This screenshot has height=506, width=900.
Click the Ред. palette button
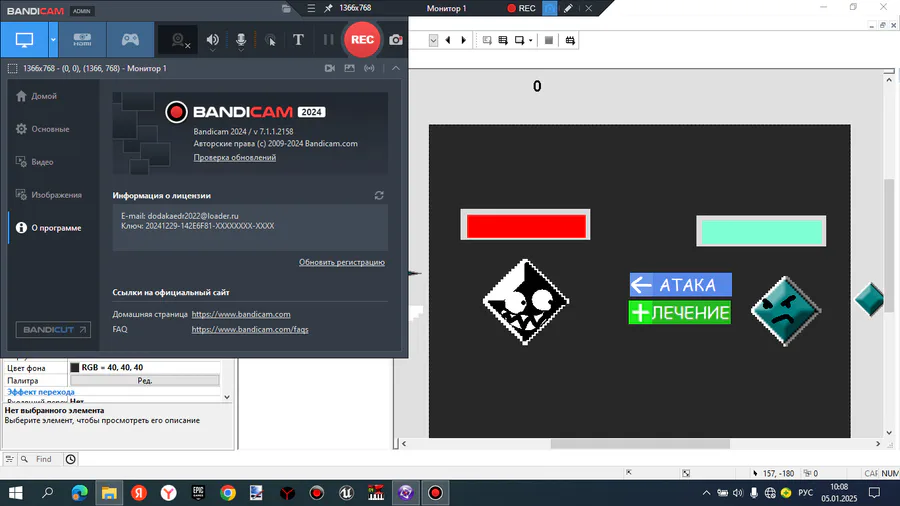[145, 380]
